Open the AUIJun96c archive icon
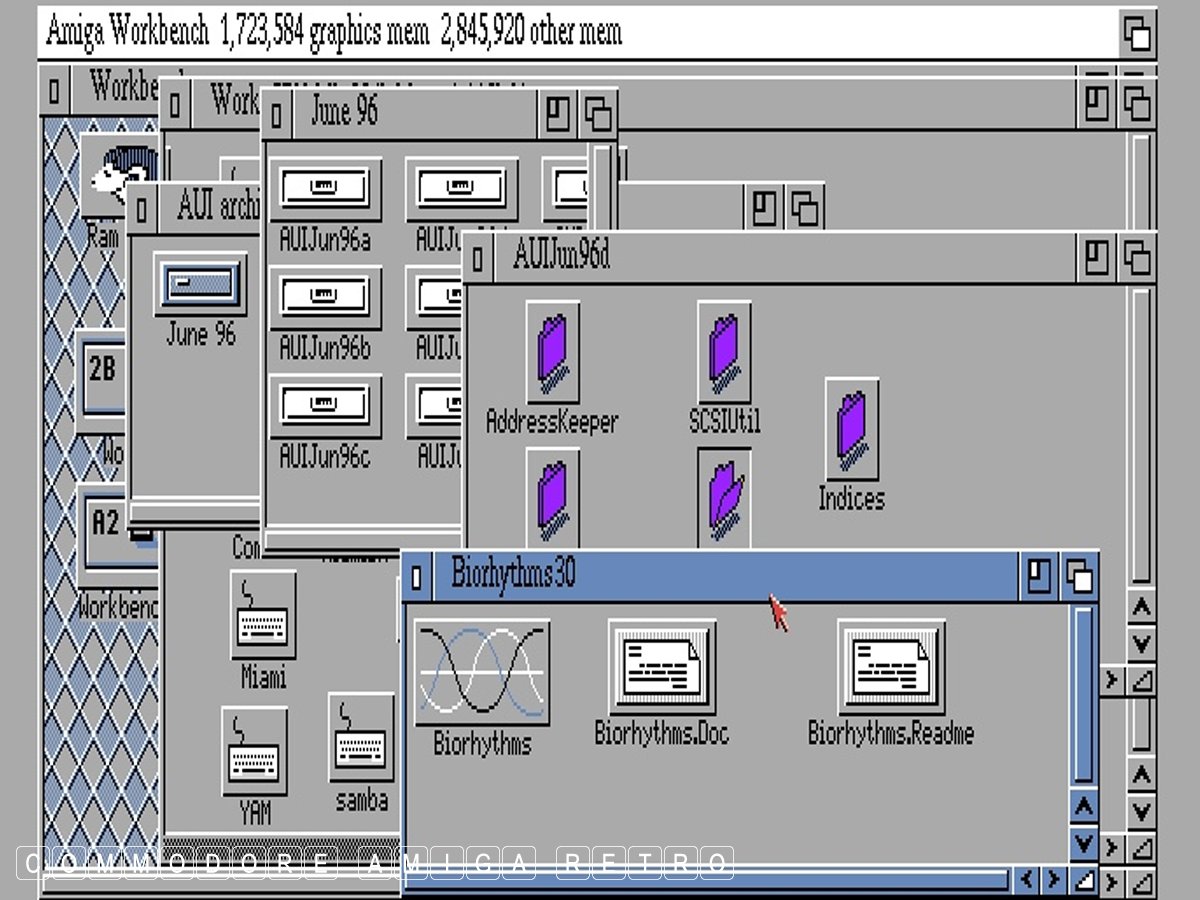Screen dimensions: 1200x900 pos(324,406)
